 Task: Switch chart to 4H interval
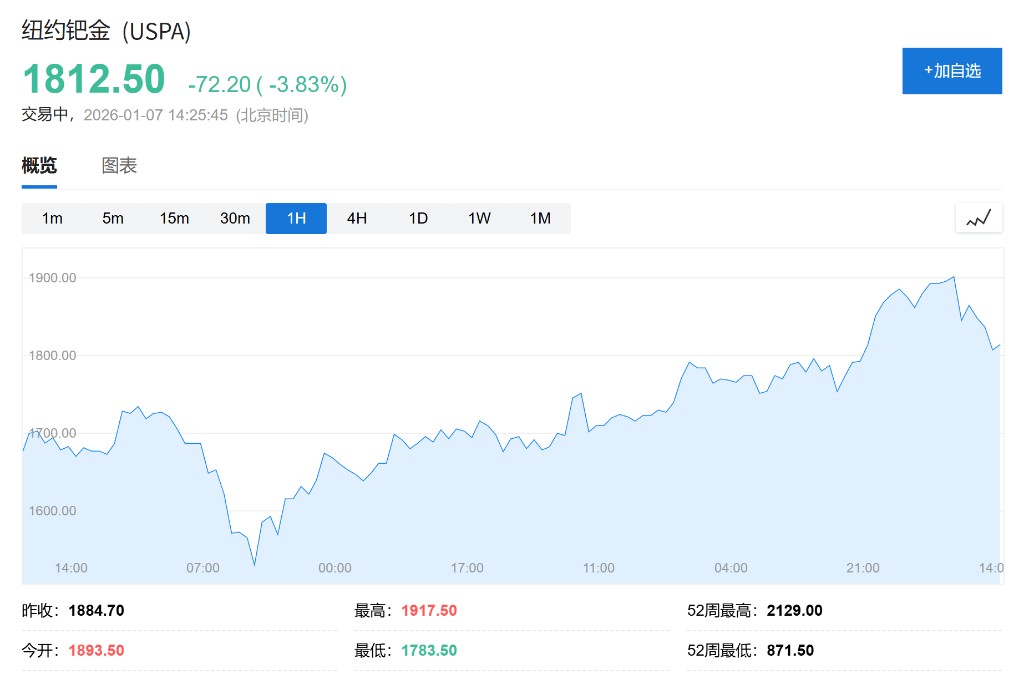point(357,218)
